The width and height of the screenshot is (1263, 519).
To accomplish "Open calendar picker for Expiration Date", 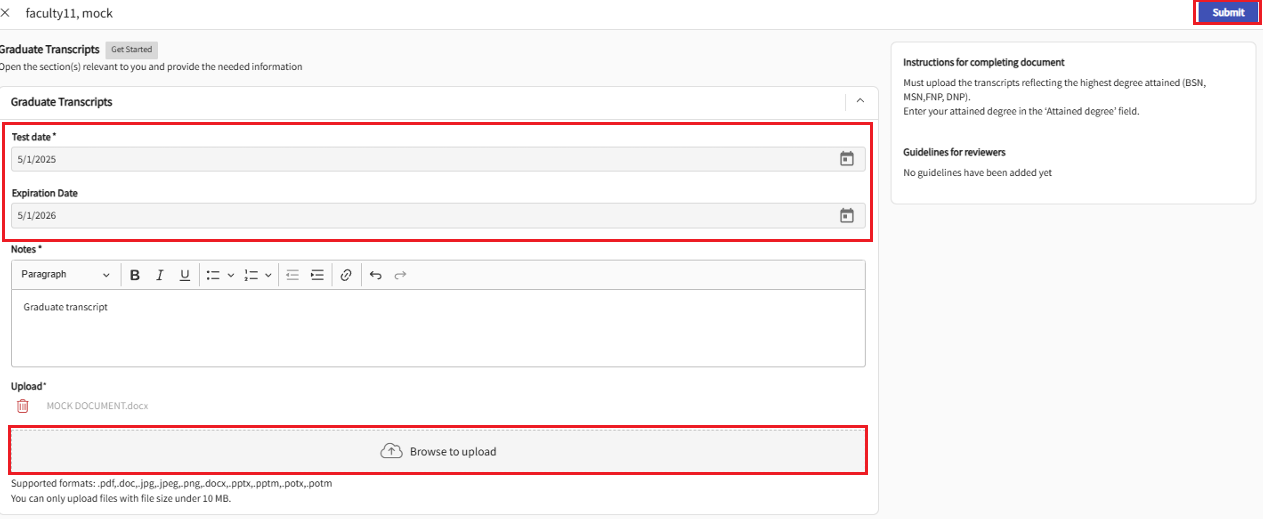I will click(846, 215).
